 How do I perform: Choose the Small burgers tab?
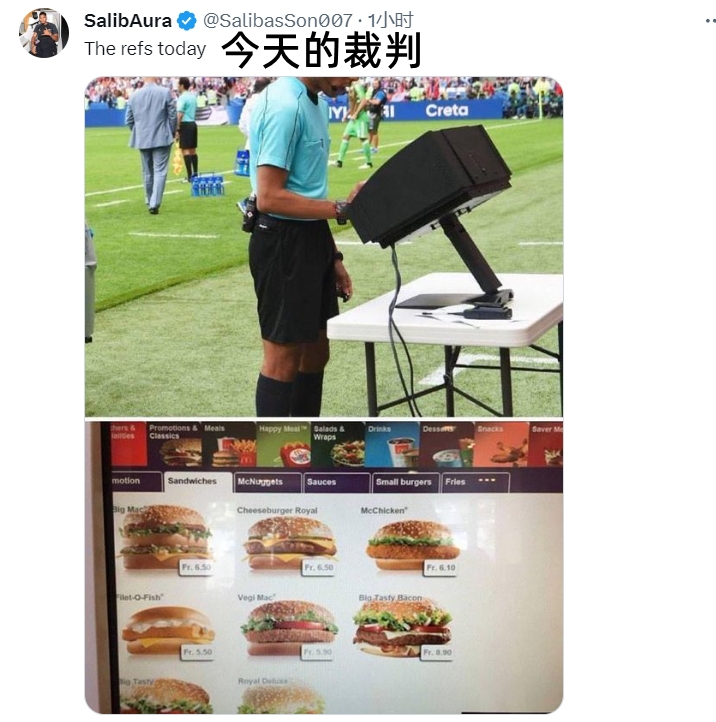pyautogui.click(x=406, y=483)
